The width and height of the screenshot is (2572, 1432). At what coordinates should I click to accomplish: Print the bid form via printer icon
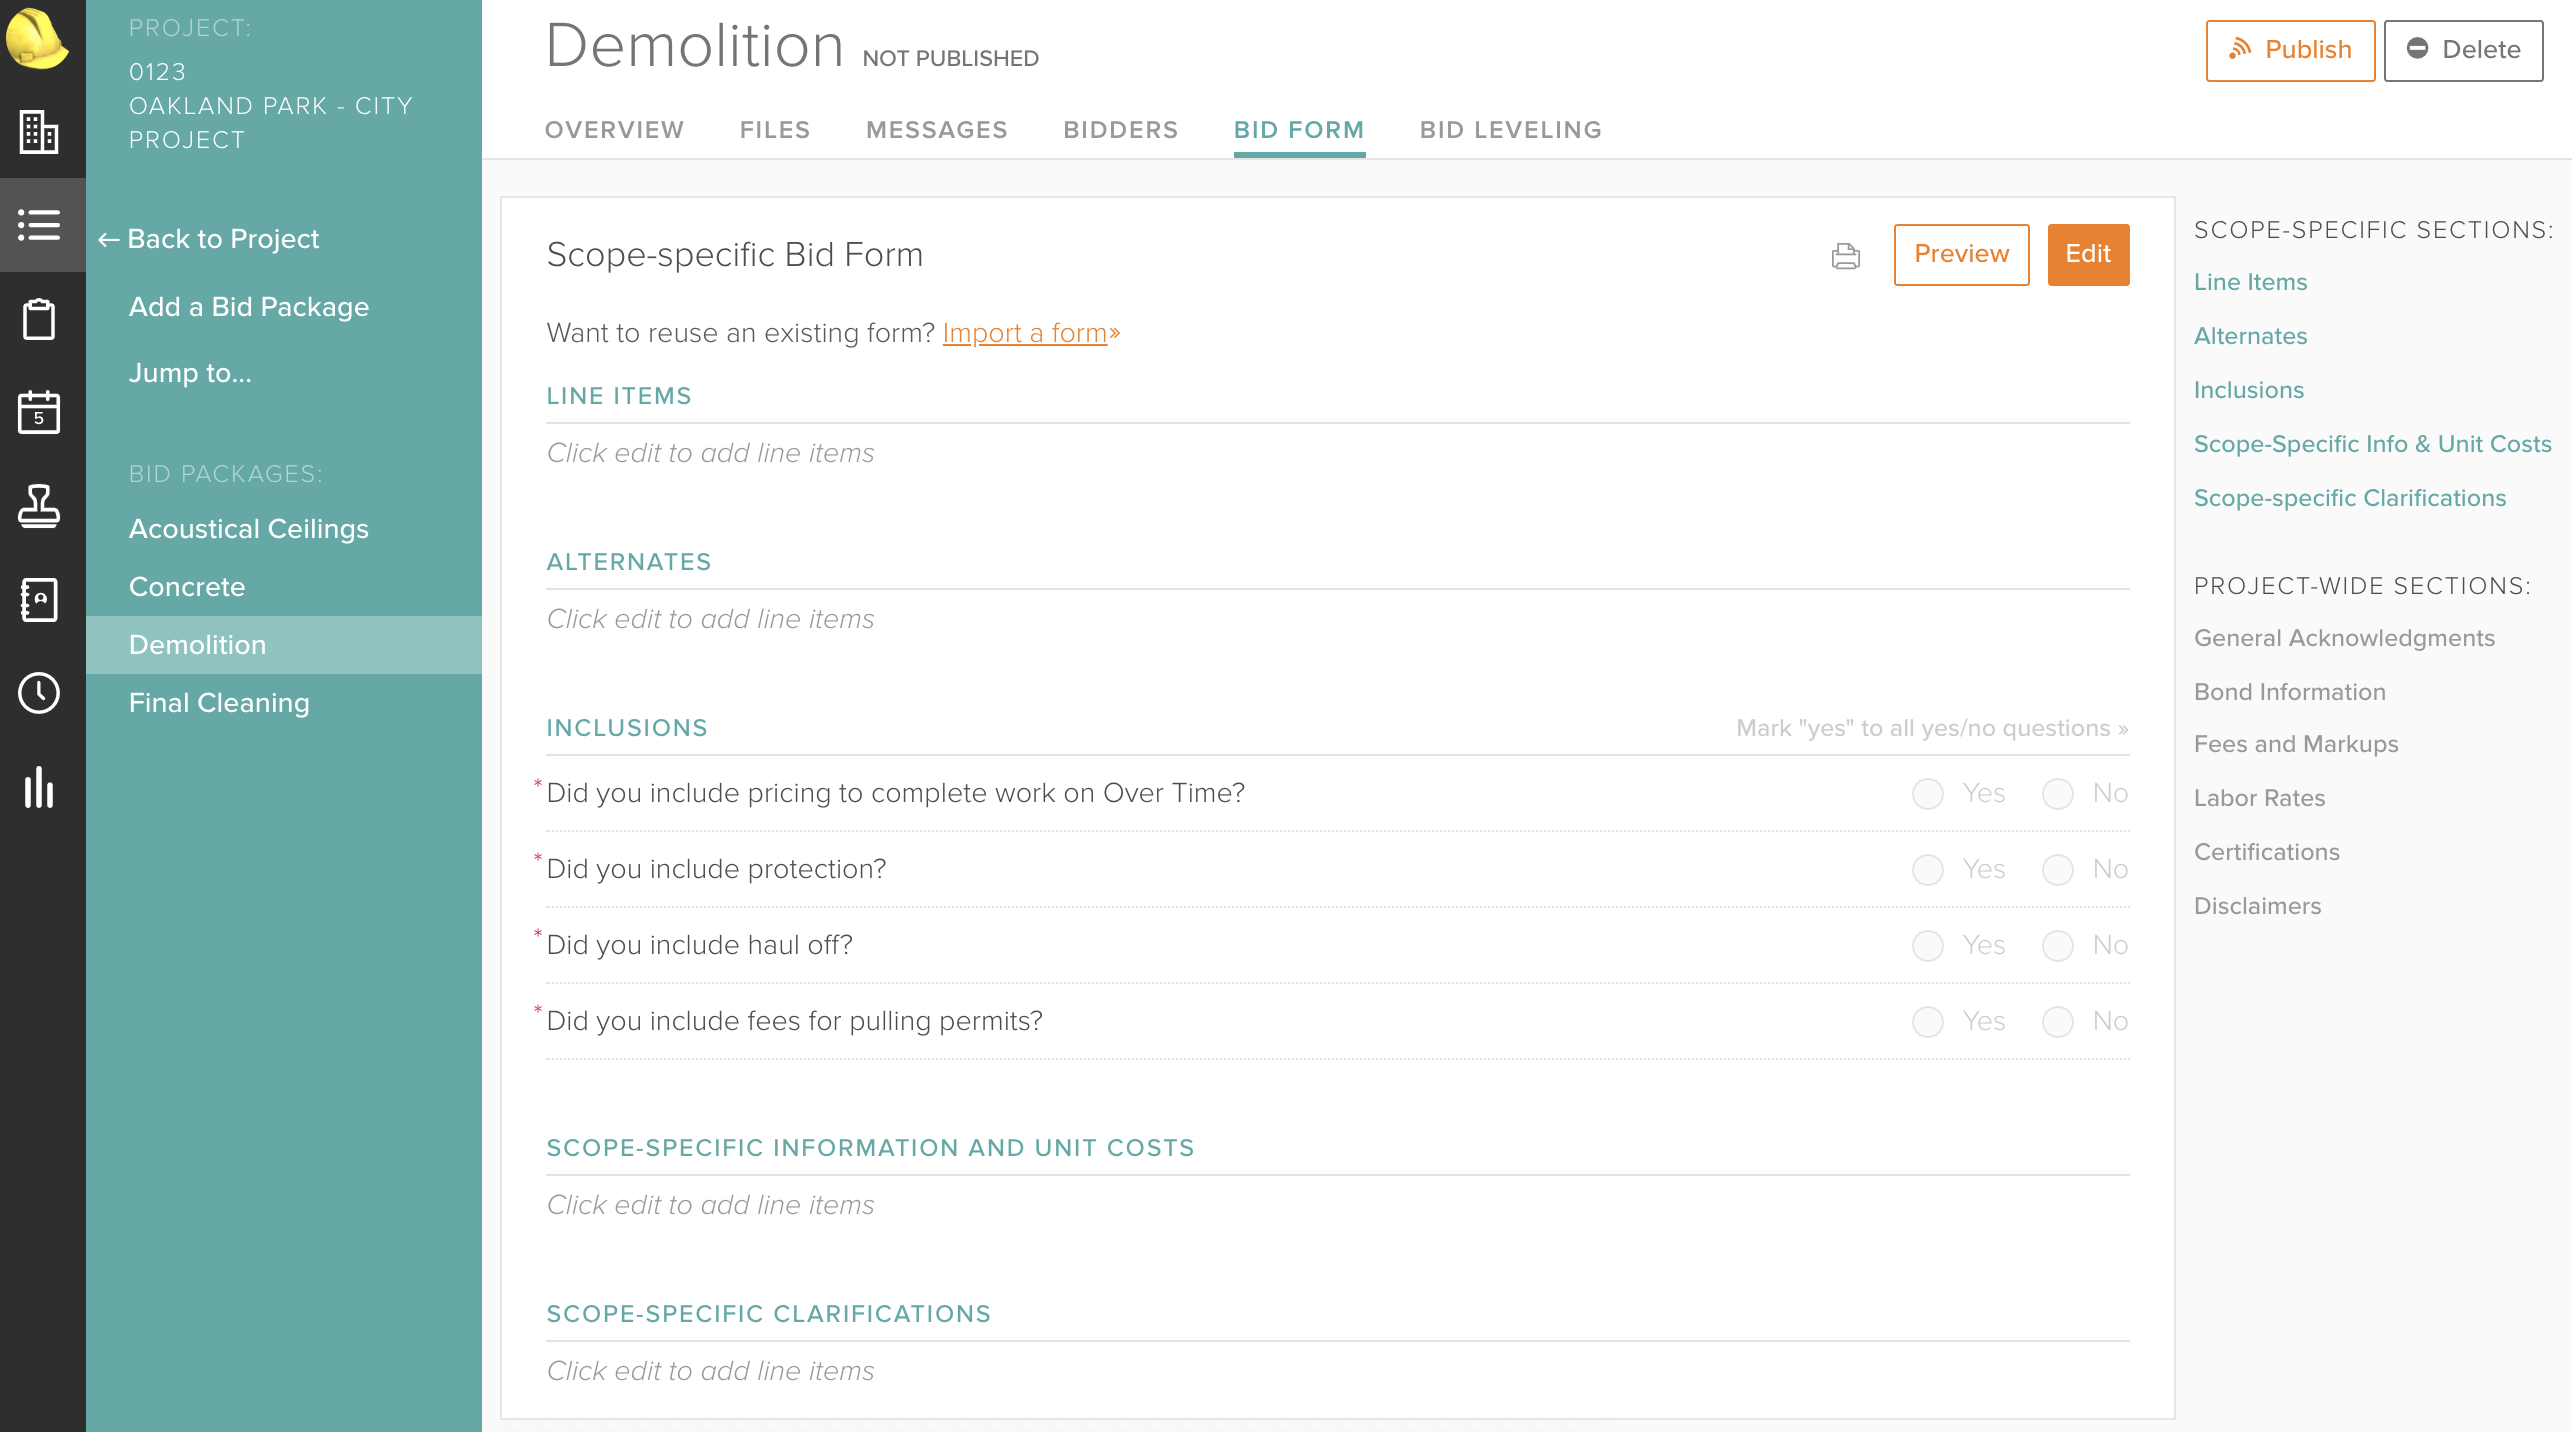[1843, 257]
